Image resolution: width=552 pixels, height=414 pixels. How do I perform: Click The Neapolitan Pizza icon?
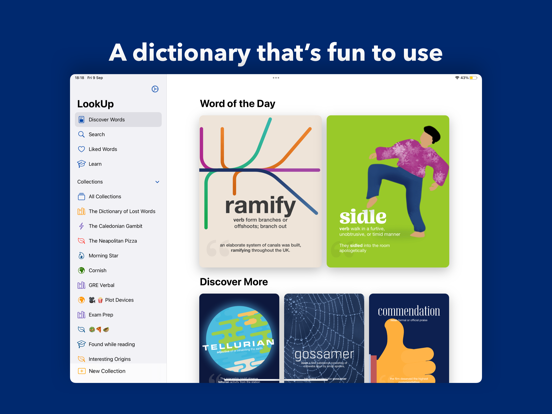81,241
